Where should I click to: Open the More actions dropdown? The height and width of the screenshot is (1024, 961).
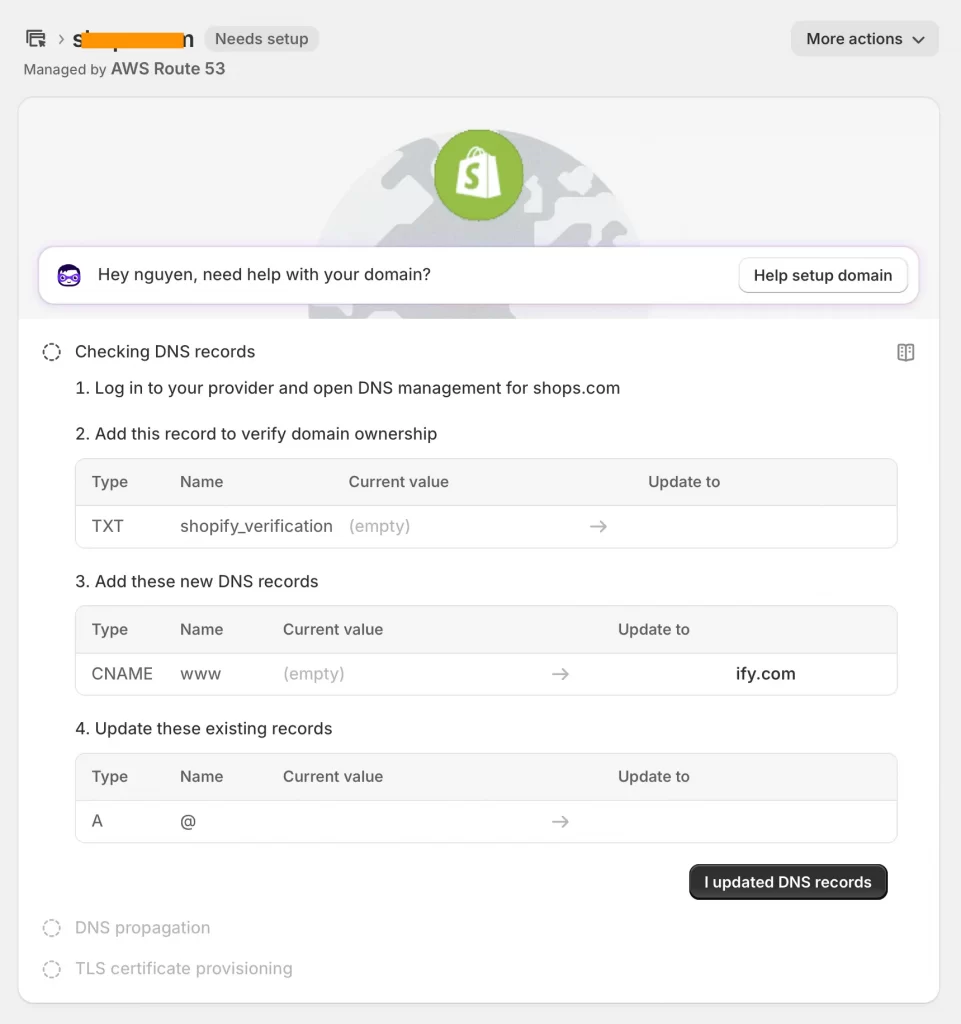point(864,39)
